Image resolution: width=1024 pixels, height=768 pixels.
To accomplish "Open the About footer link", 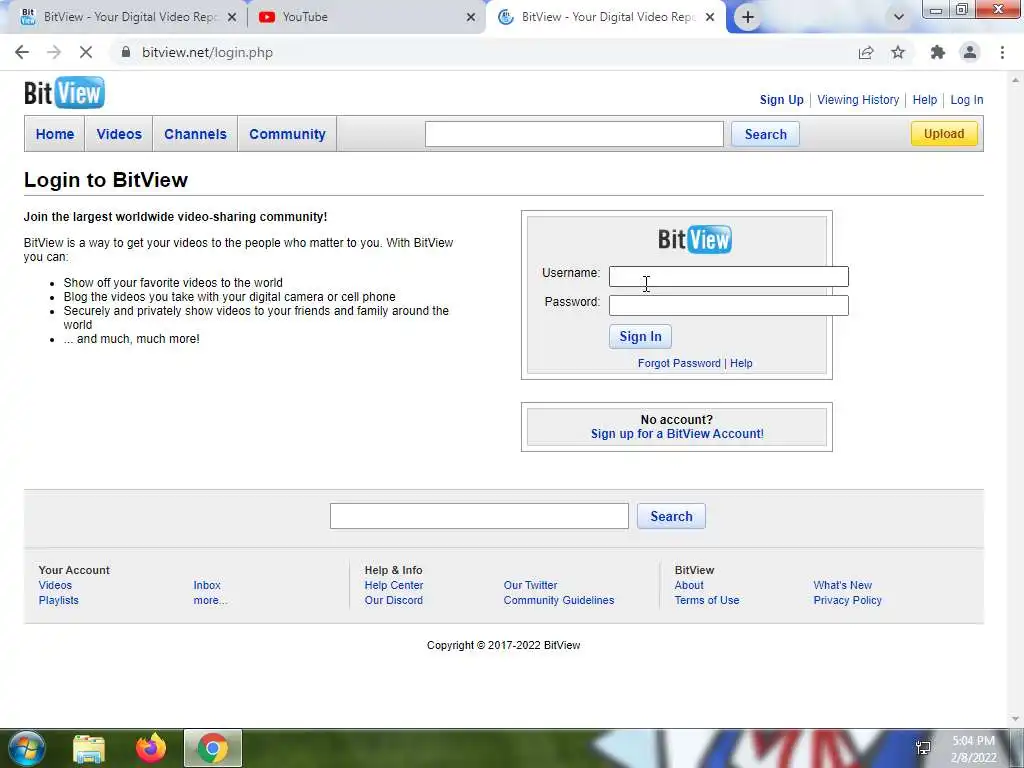I will [689, 585].
